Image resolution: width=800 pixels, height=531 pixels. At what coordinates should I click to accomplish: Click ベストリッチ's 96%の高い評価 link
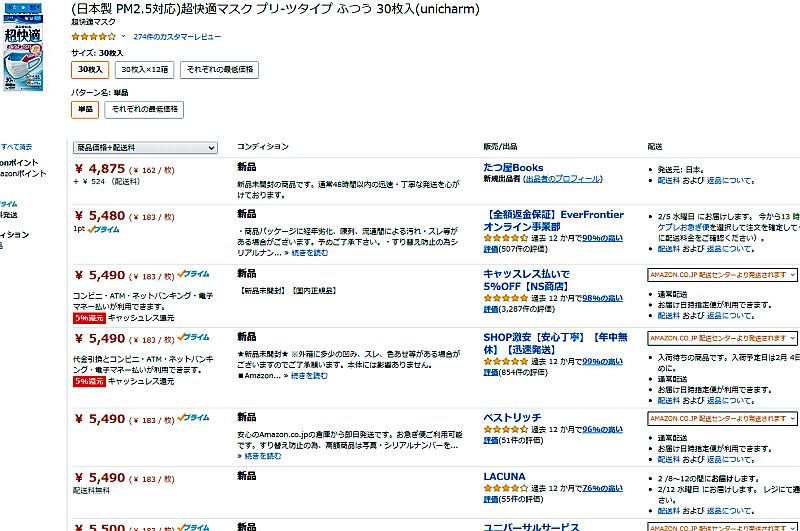point(602,429)
